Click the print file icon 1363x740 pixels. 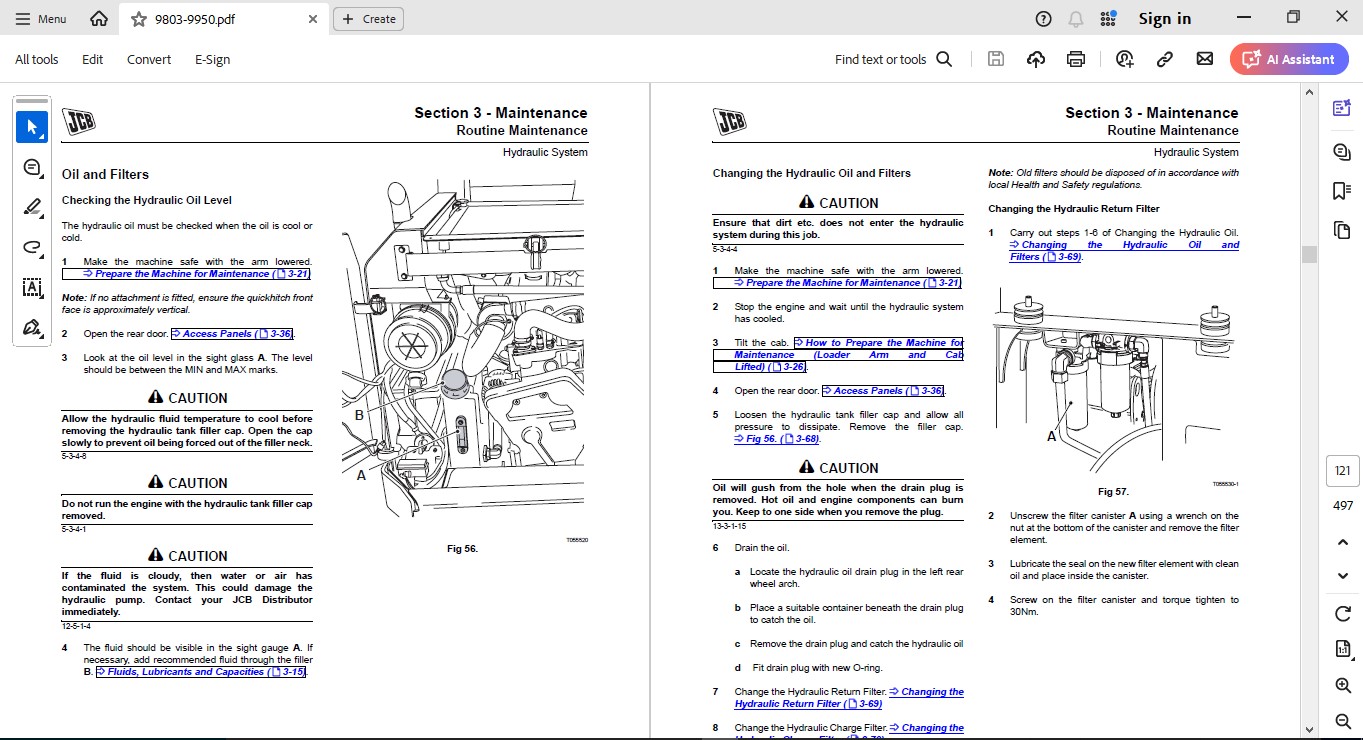(1076, 59)
